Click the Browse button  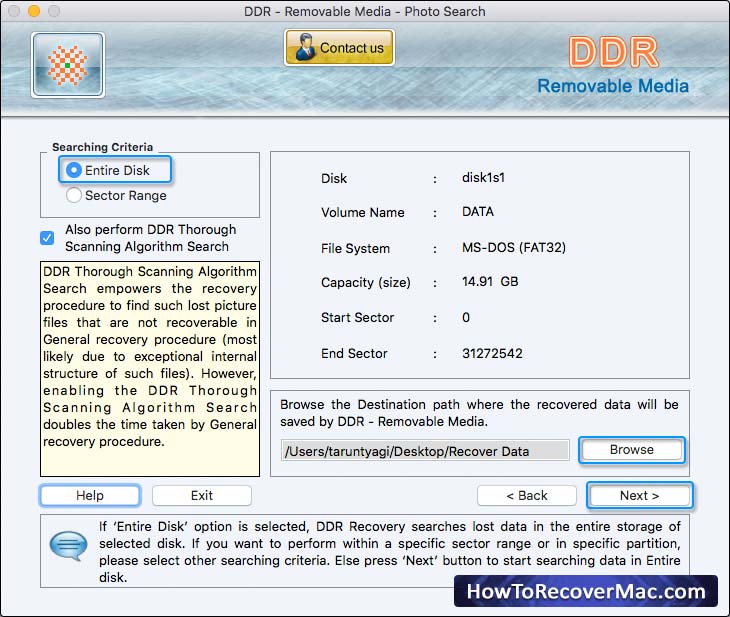tap(632, 450)
